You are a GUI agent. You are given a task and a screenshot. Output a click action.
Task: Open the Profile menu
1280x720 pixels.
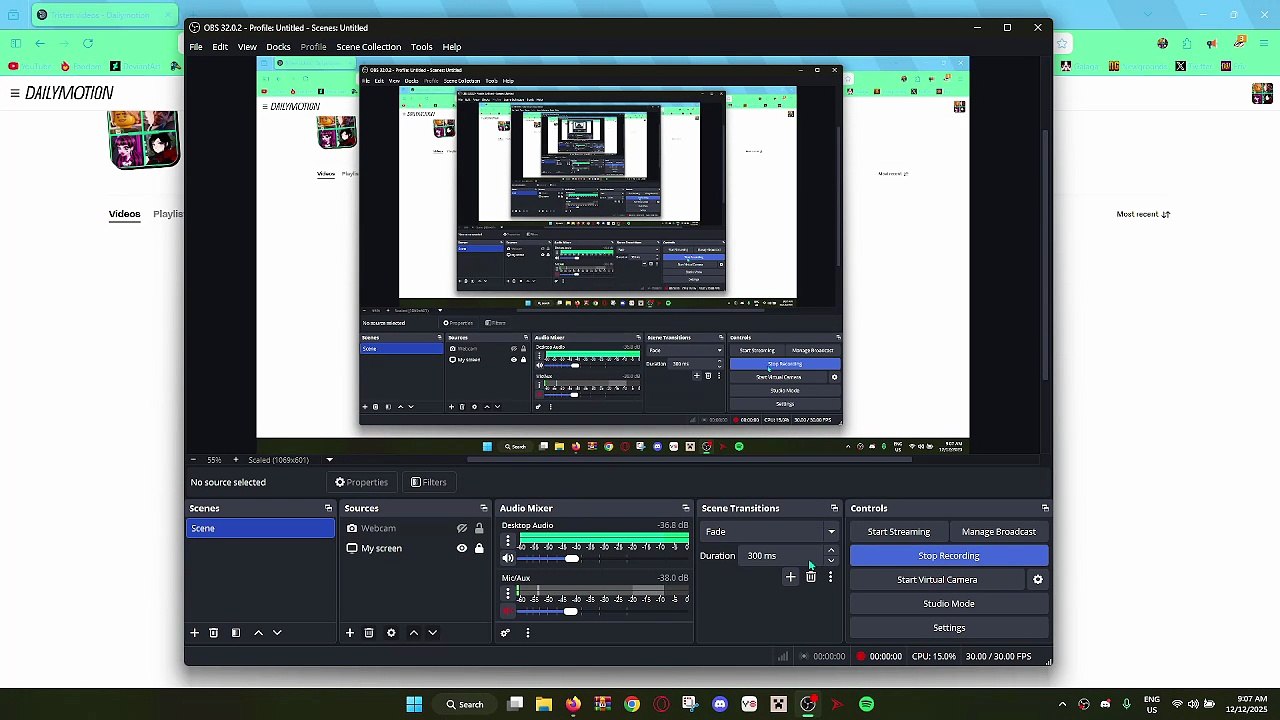point(313,47)
